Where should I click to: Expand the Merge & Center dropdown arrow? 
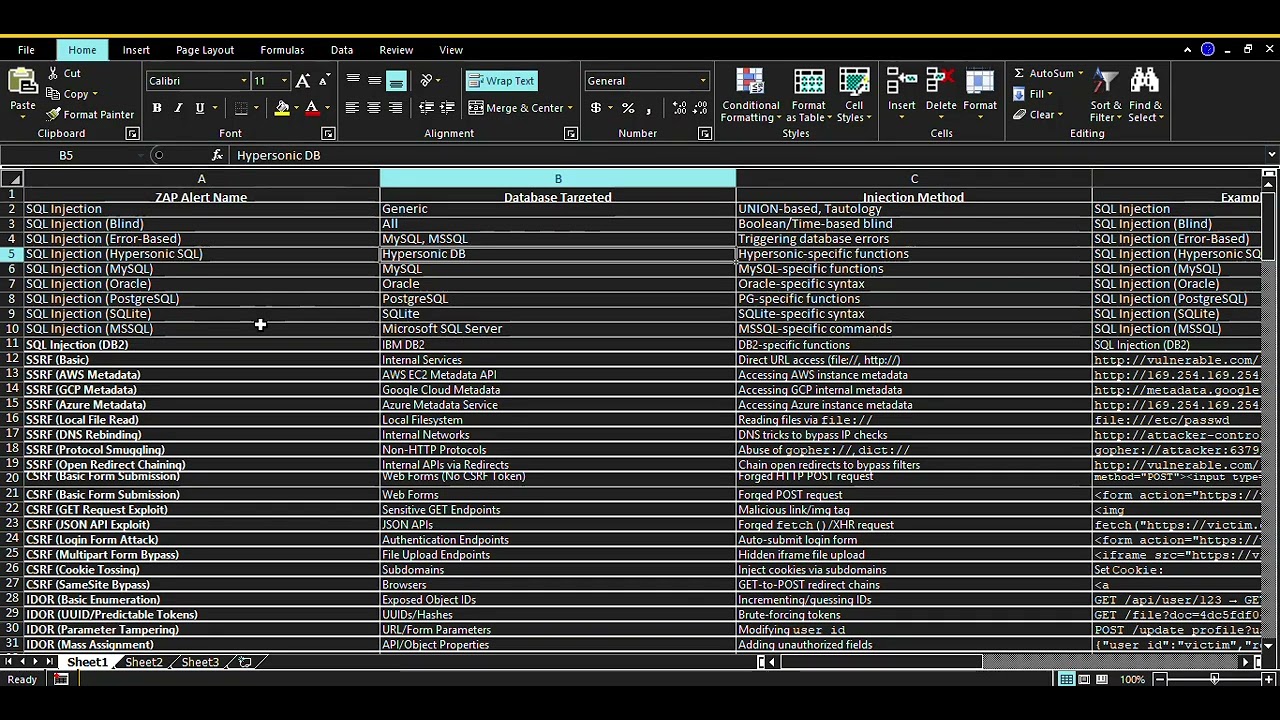570,108
